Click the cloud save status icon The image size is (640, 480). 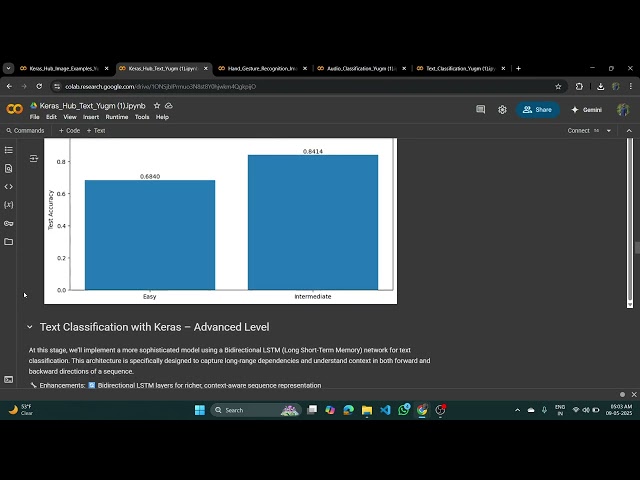pos(169,106)
